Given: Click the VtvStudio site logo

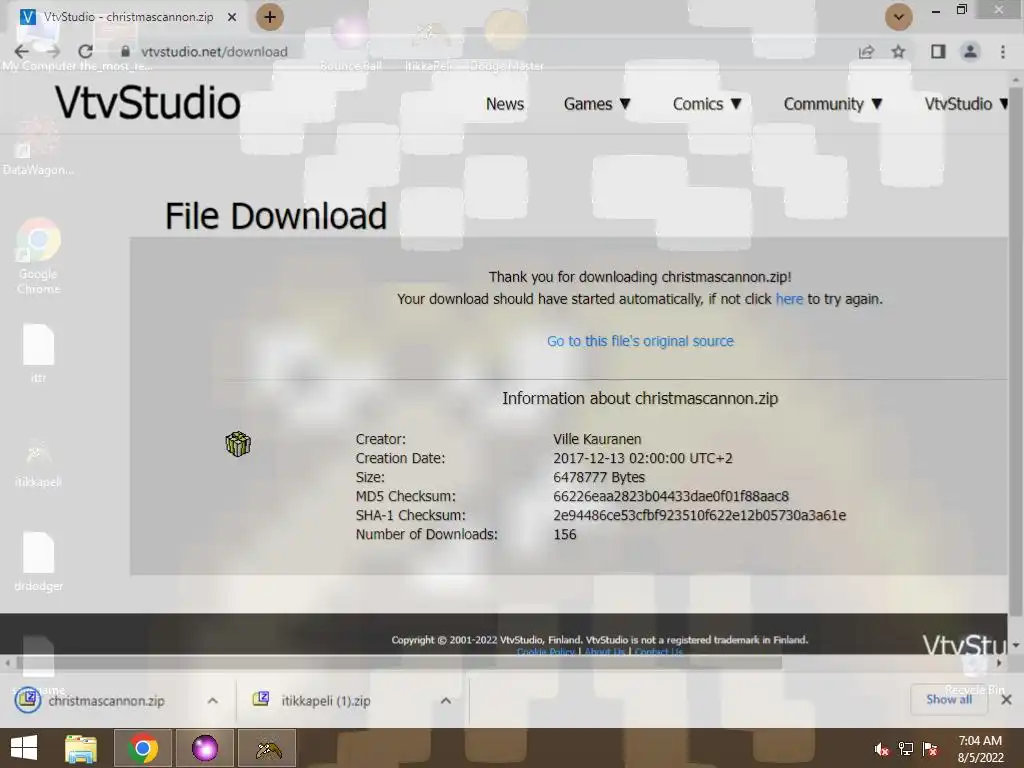Looking at the screenshot, I should click(148, 103).
